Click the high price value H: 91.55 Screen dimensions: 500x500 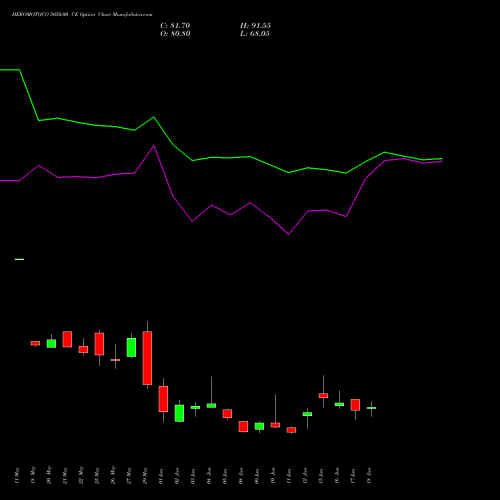255,26
